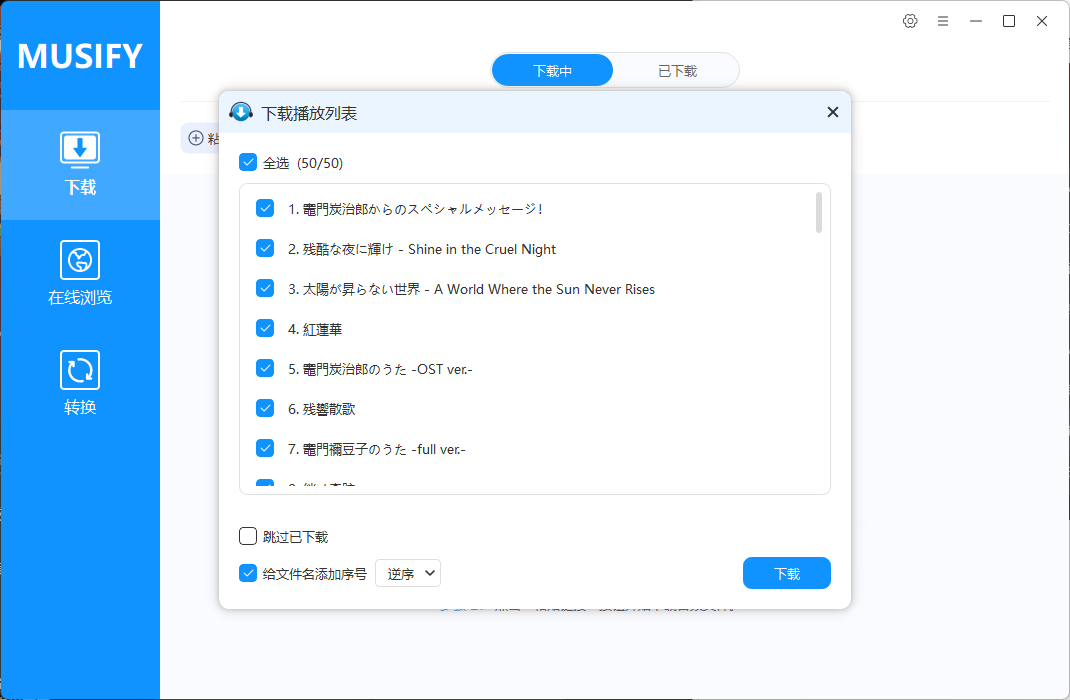The width and height of the screenshot is (1070, 700).
Task: Click track title 2. 残酷な夜に輝け
Action: coord(422,250)
